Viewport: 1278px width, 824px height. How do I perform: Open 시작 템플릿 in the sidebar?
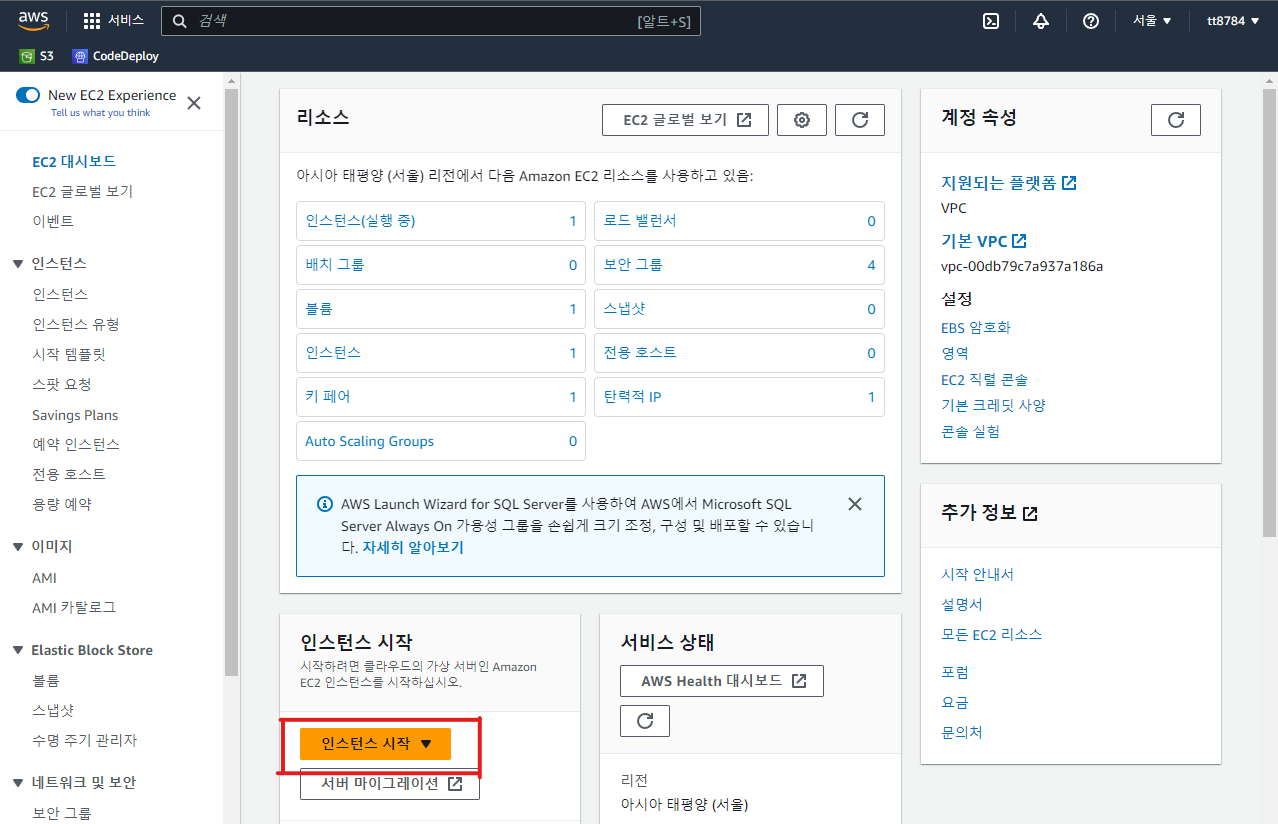(x=69, y=354)
